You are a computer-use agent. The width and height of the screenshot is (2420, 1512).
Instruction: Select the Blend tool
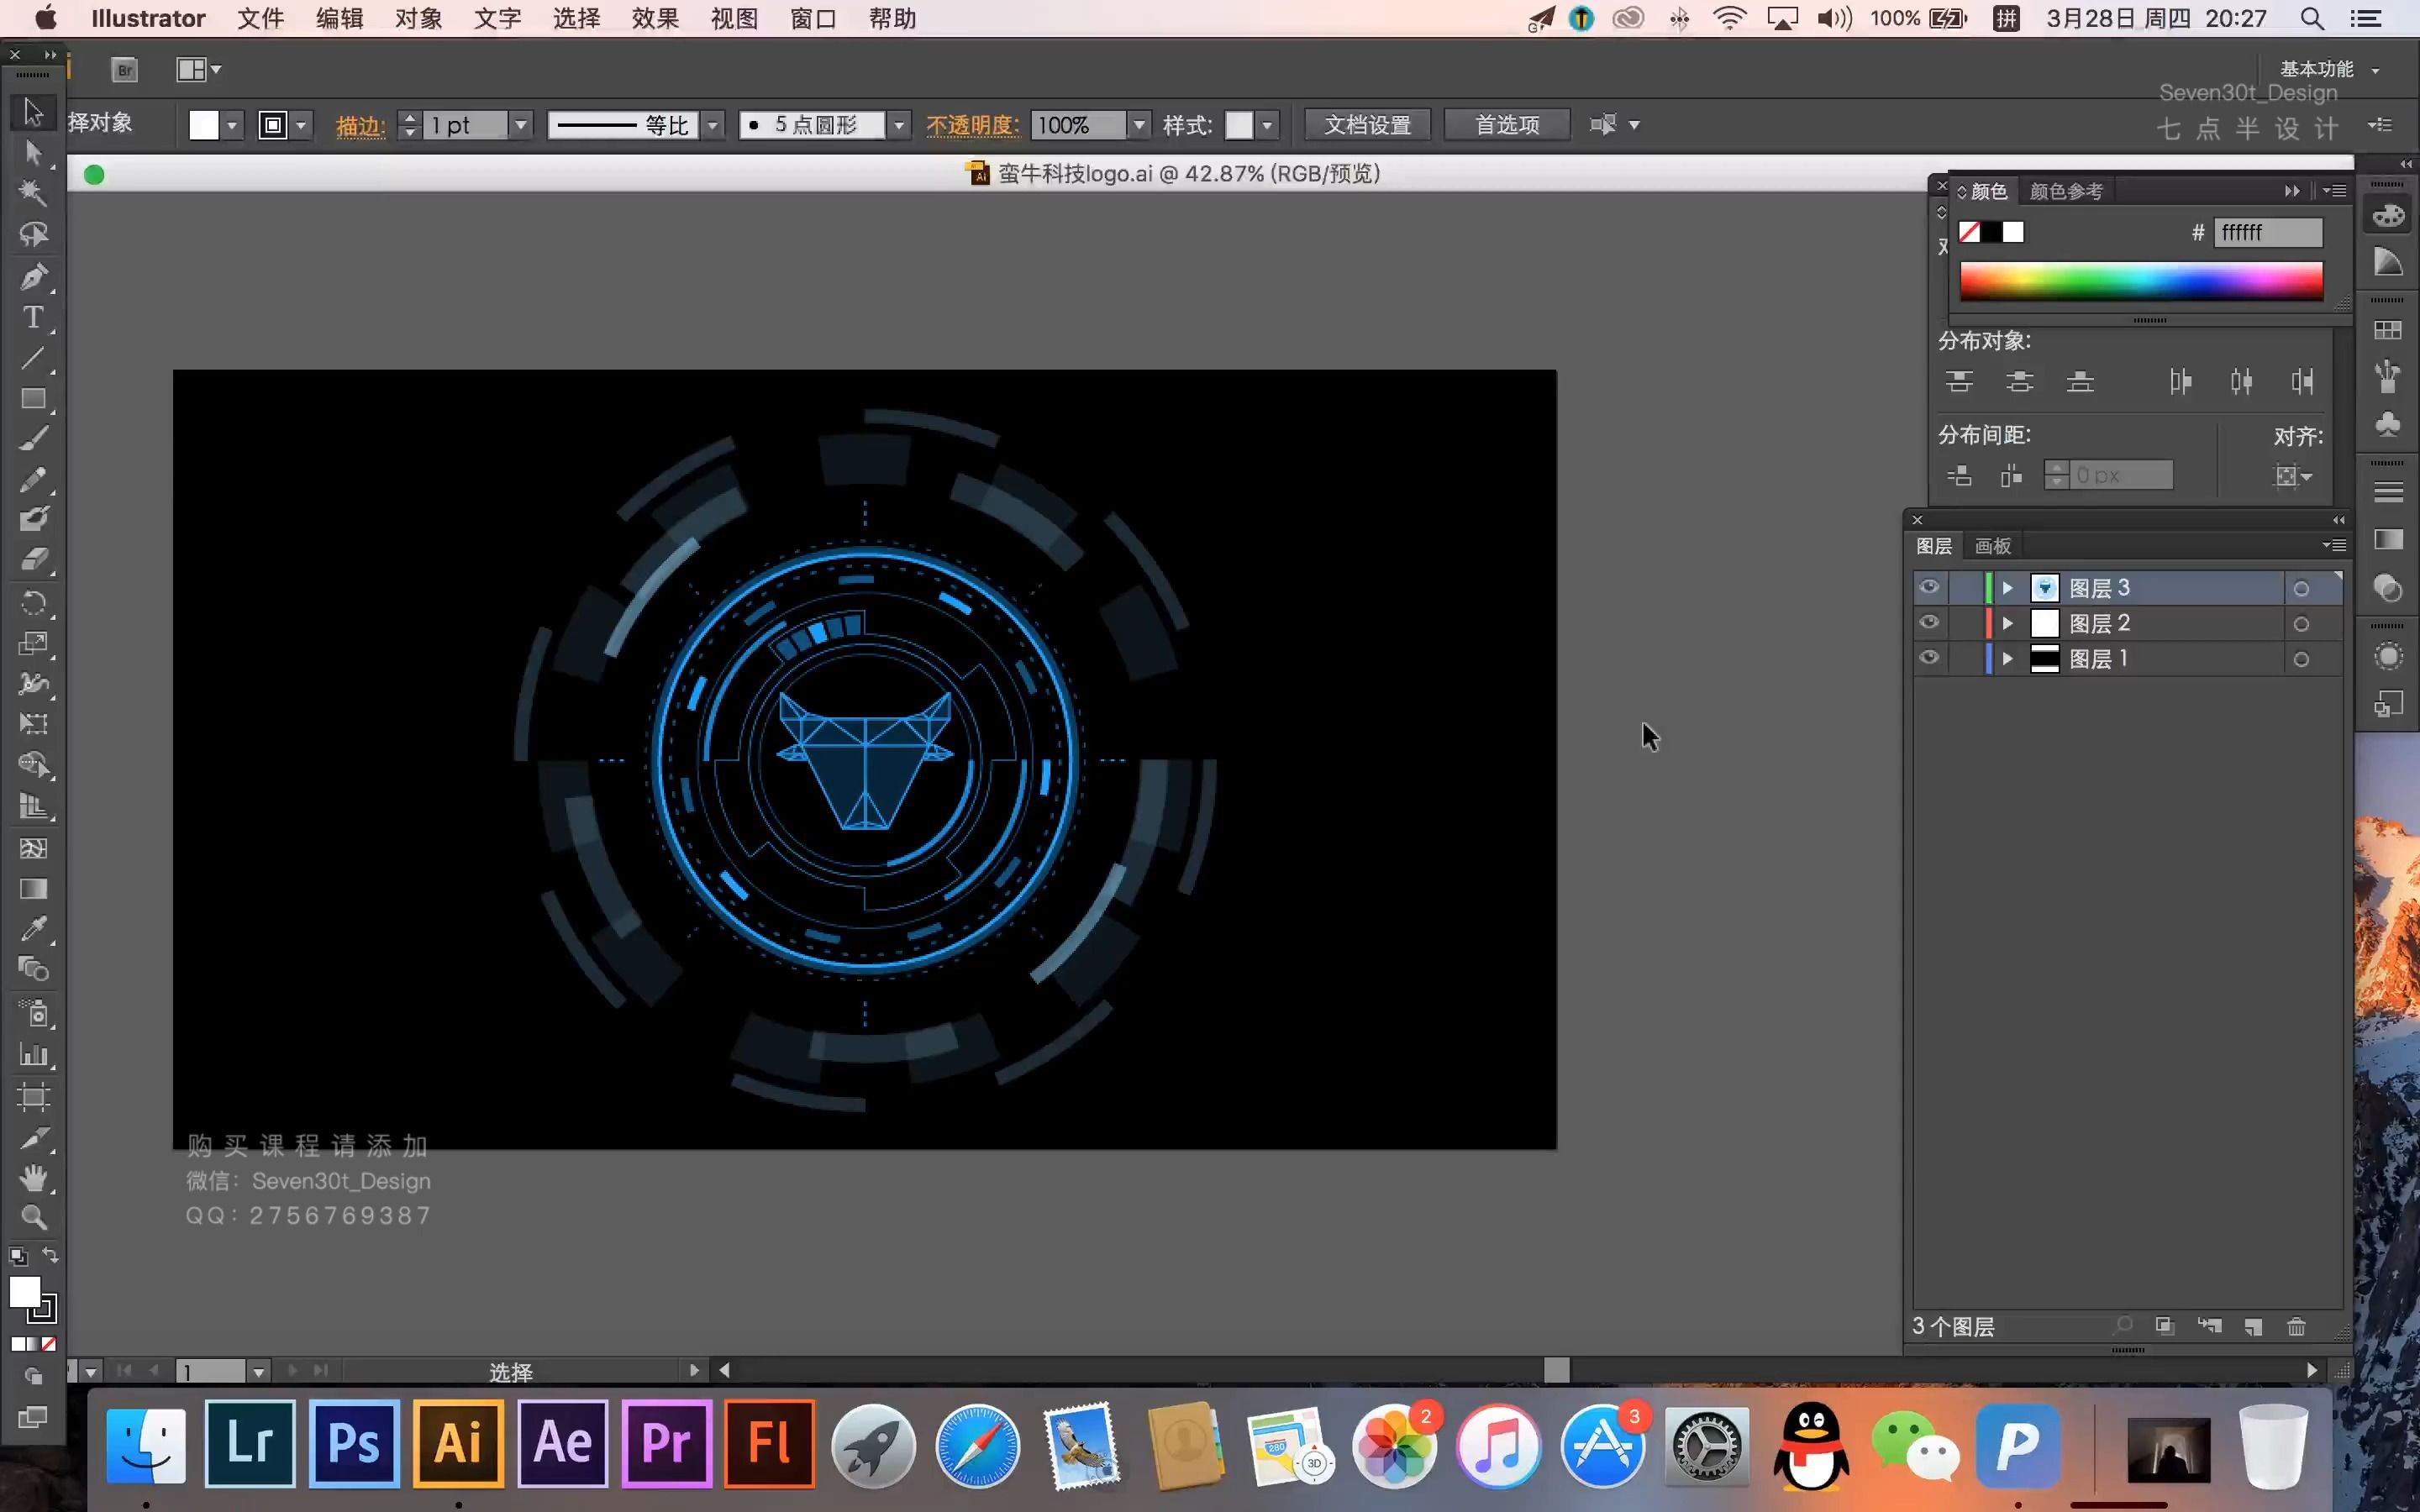[x=33, y=969]
